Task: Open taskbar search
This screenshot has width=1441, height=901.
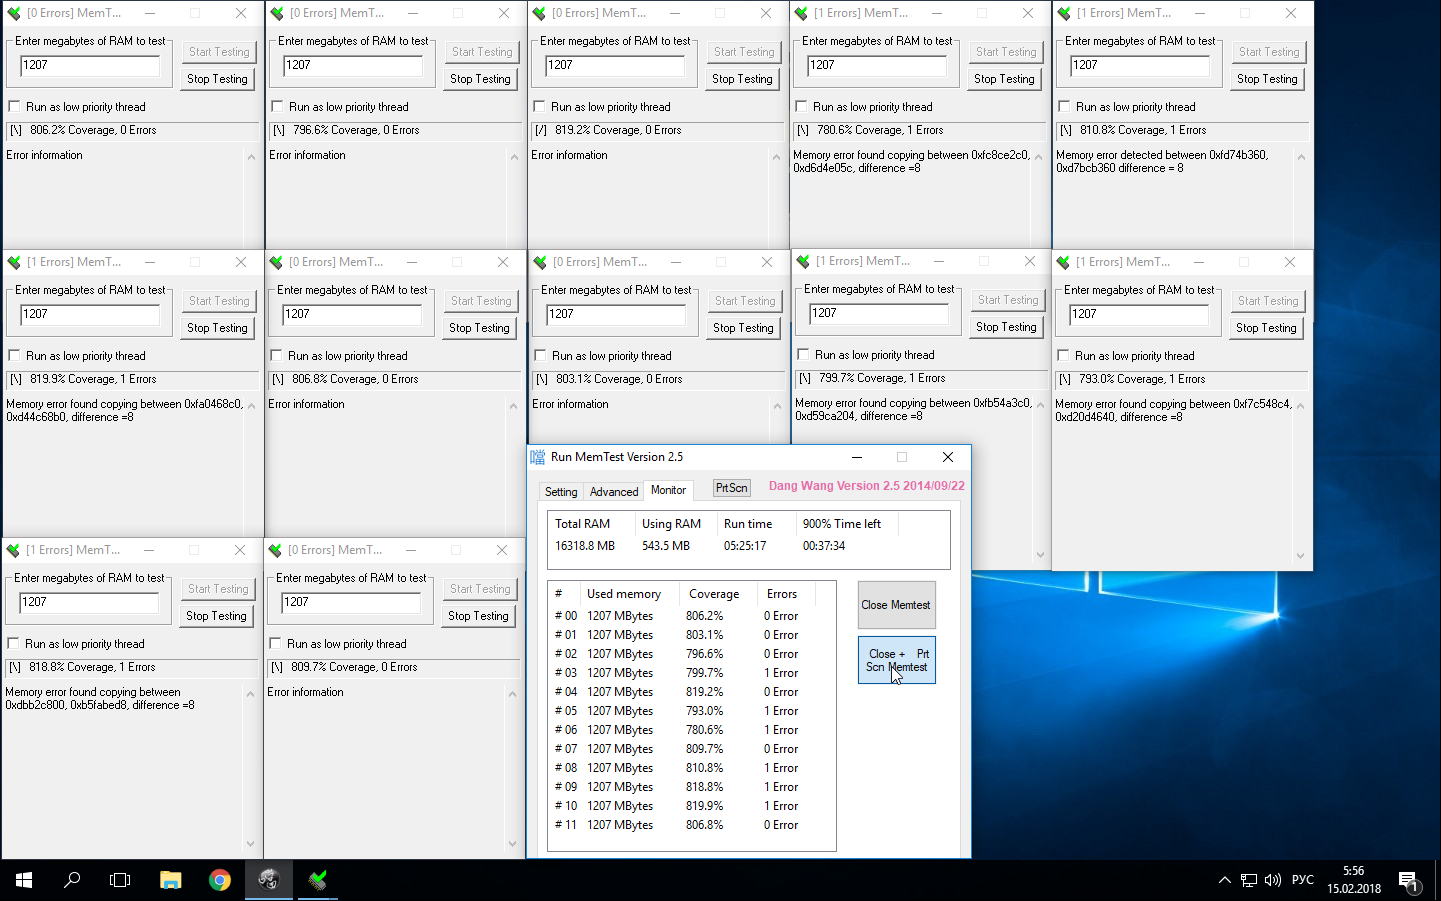Action: [x=72, y=880]
